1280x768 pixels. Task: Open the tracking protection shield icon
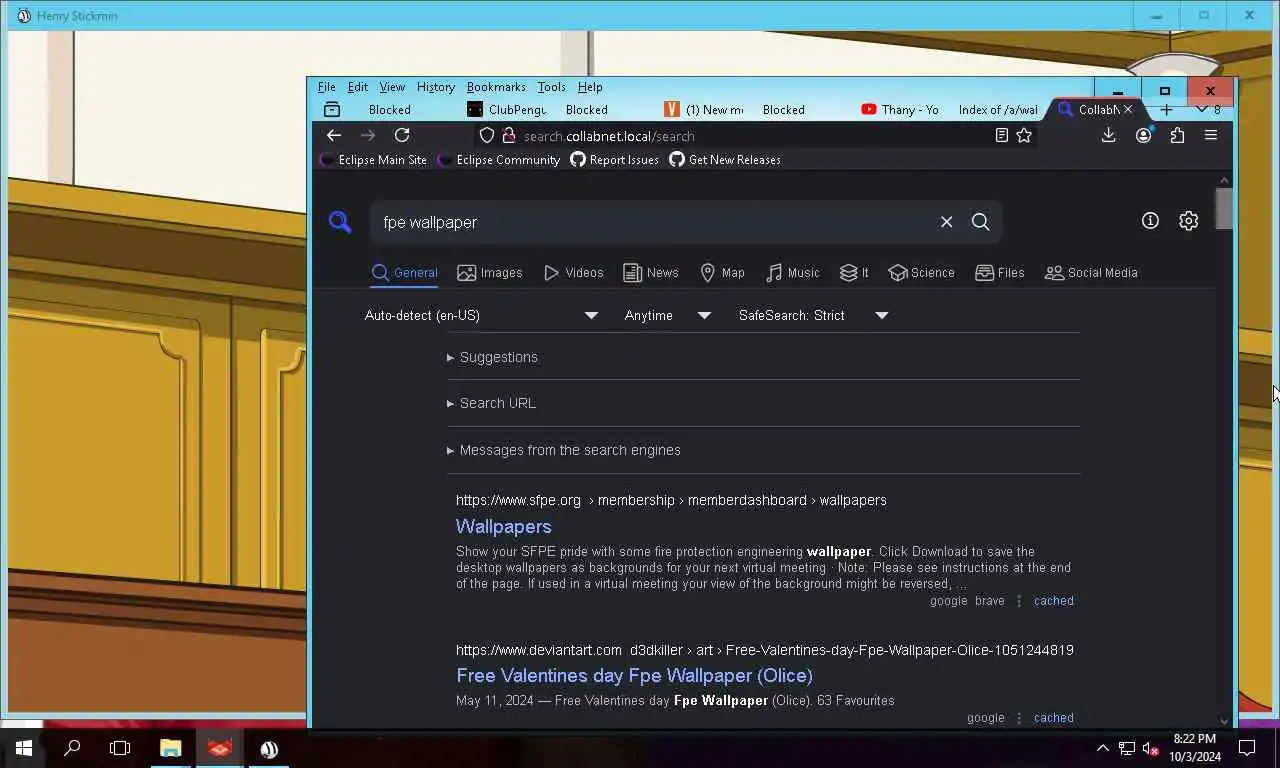tap(487, 136)
